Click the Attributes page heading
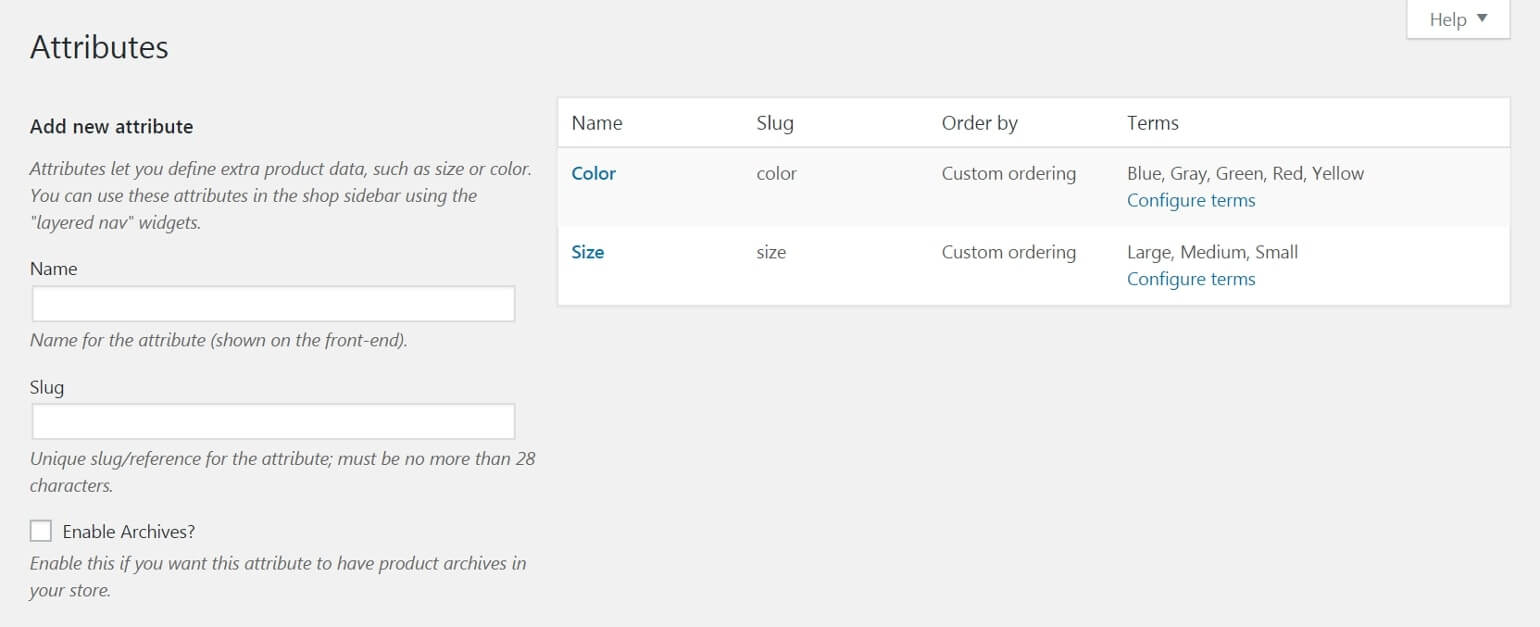Screen dimensions: 1540x627 pos(99,46)
